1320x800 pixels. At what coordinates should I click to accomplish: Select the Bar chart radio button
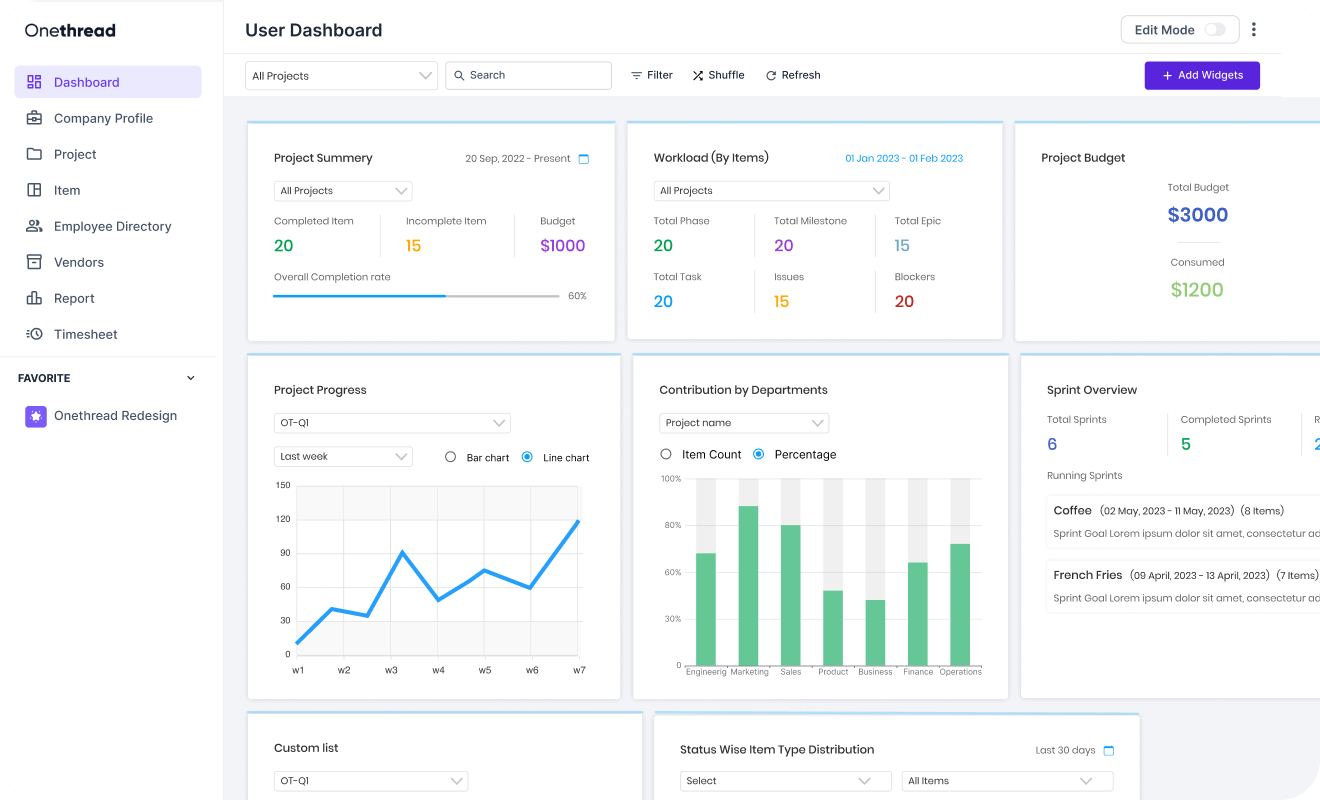[x=450, y=457]
